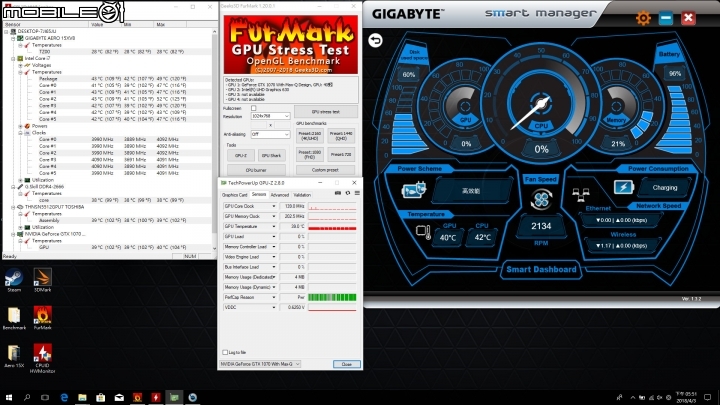Open the GPU Core Clock sensor dropdown
Image resolution: width=720 pixels, height=405 pixels.
pos(274,206)
